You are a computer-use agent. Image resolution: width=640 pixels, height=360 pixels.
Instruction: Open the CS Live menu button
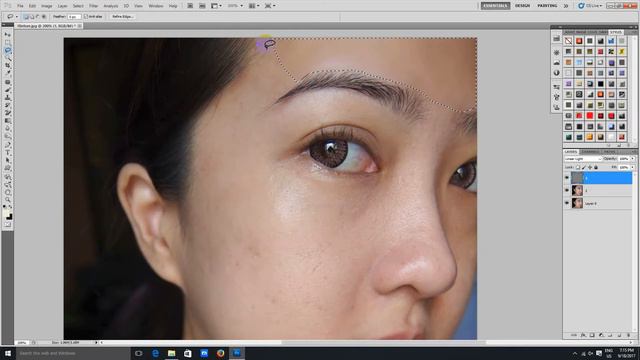[590, 6]
